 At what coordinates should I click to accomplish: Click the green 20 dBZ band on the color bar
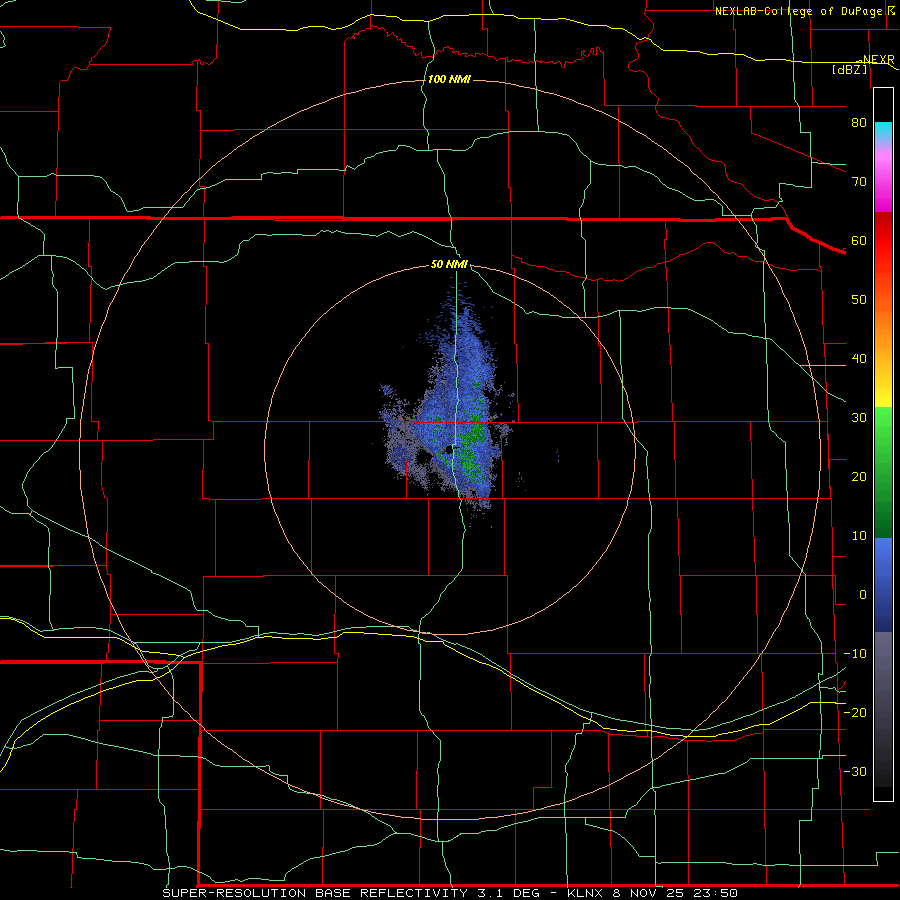pyautogui.click(x=883, y=477)
